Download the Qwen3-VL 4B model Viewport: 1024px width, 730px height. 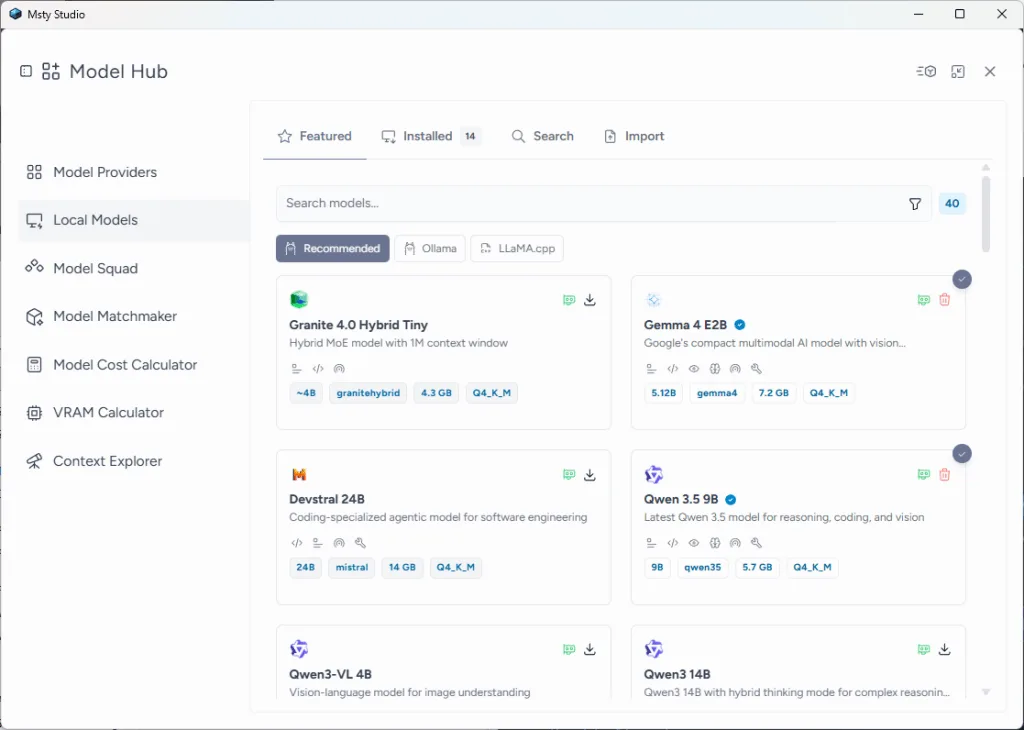point(590,649)
